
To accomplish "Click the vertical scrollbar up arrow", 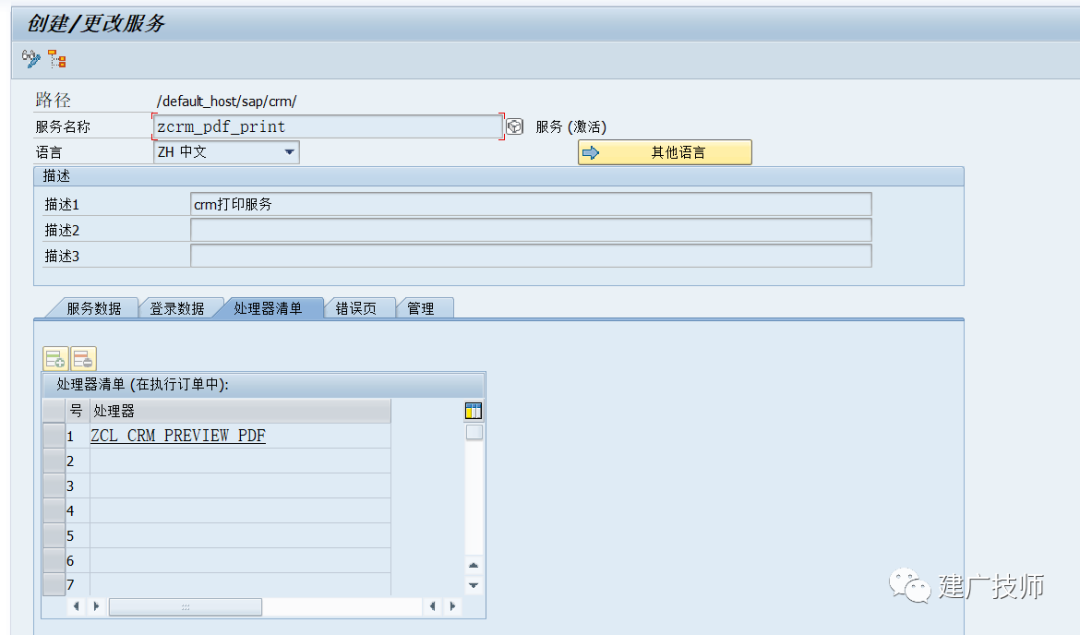I will click(x=474, y=565).
